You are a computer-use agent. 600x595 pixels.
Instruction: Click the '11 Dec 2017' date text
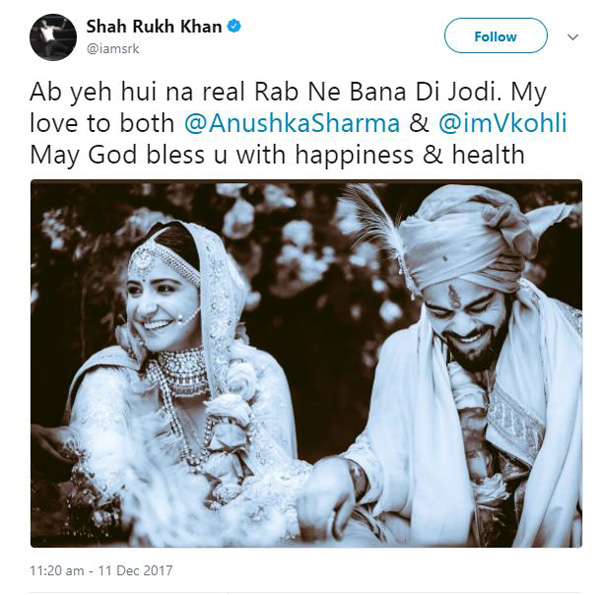point(135,571)
